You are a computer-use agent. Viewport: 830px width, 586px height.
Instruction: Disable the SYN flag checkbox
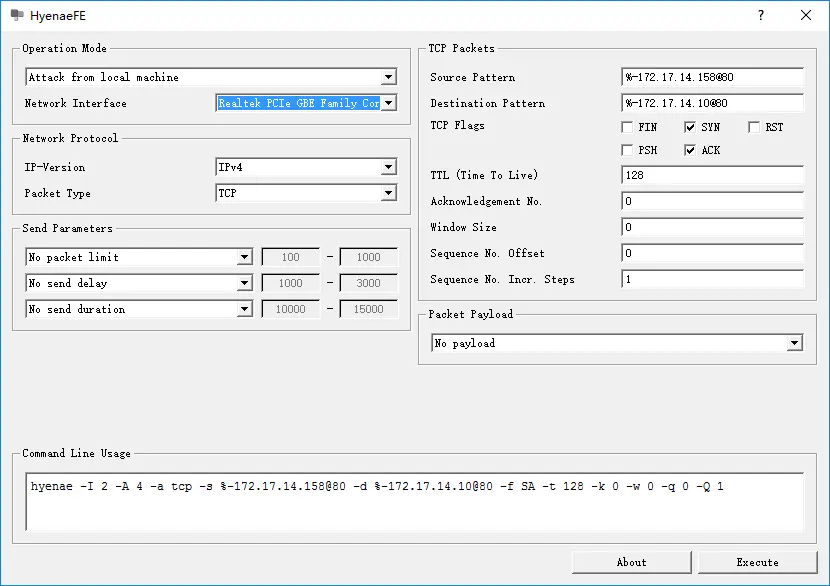tap(688, 127)
